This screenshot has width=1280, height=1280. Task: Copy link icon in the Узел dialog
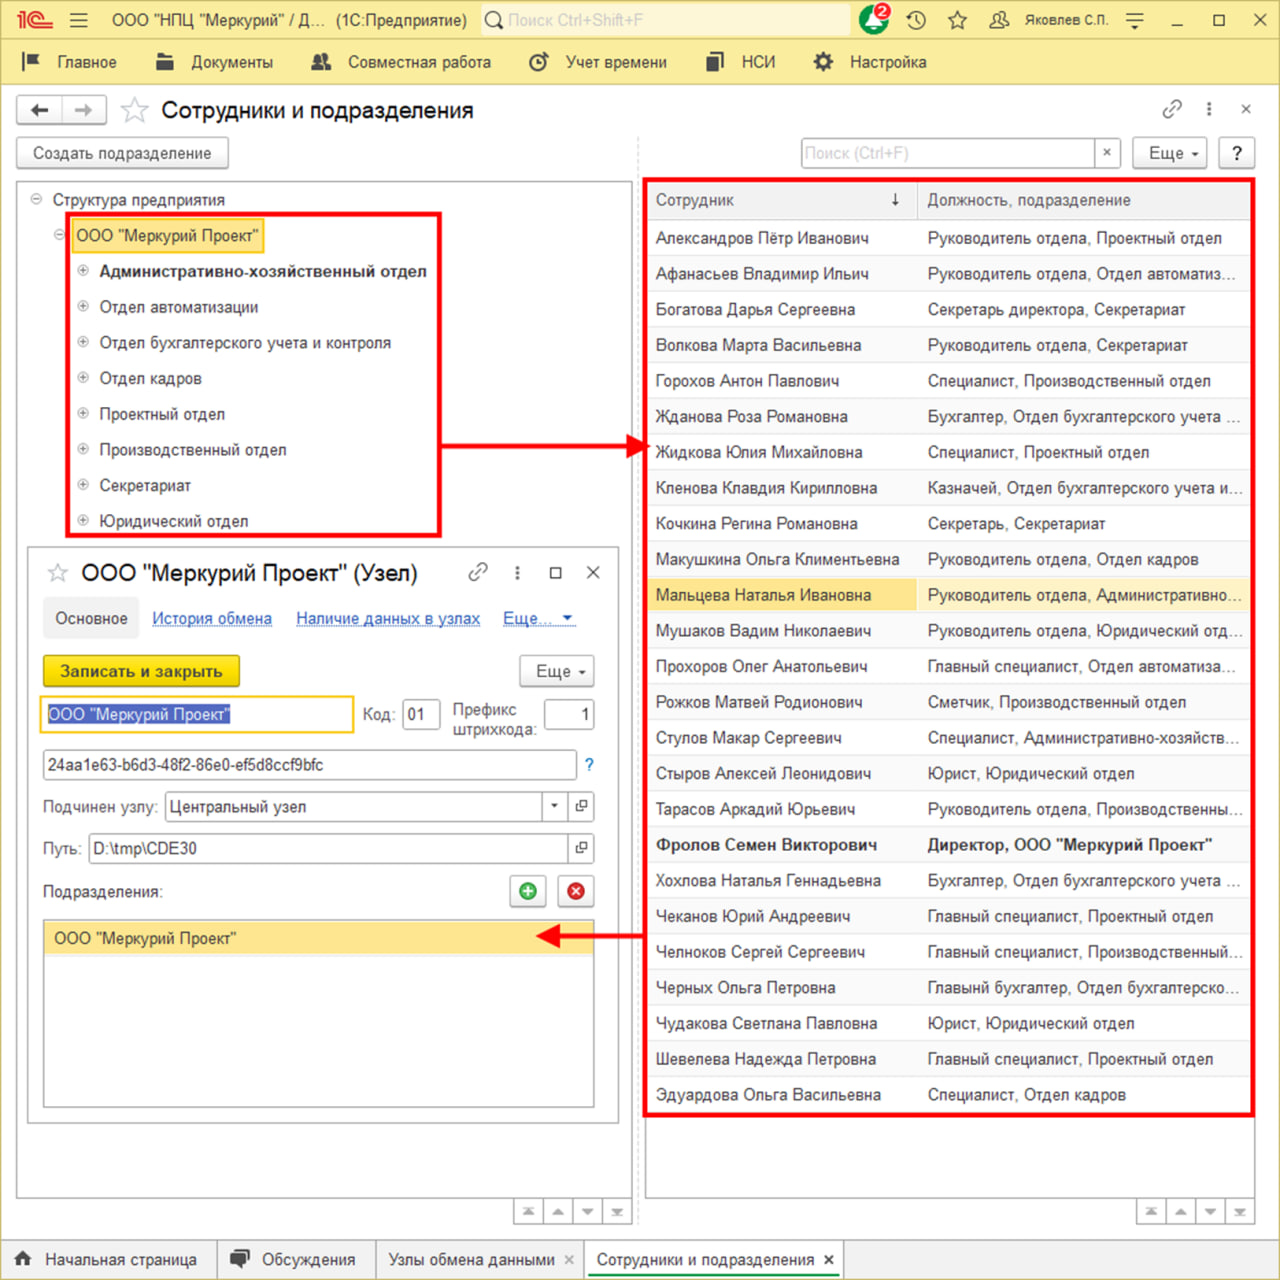click(478, 572)
